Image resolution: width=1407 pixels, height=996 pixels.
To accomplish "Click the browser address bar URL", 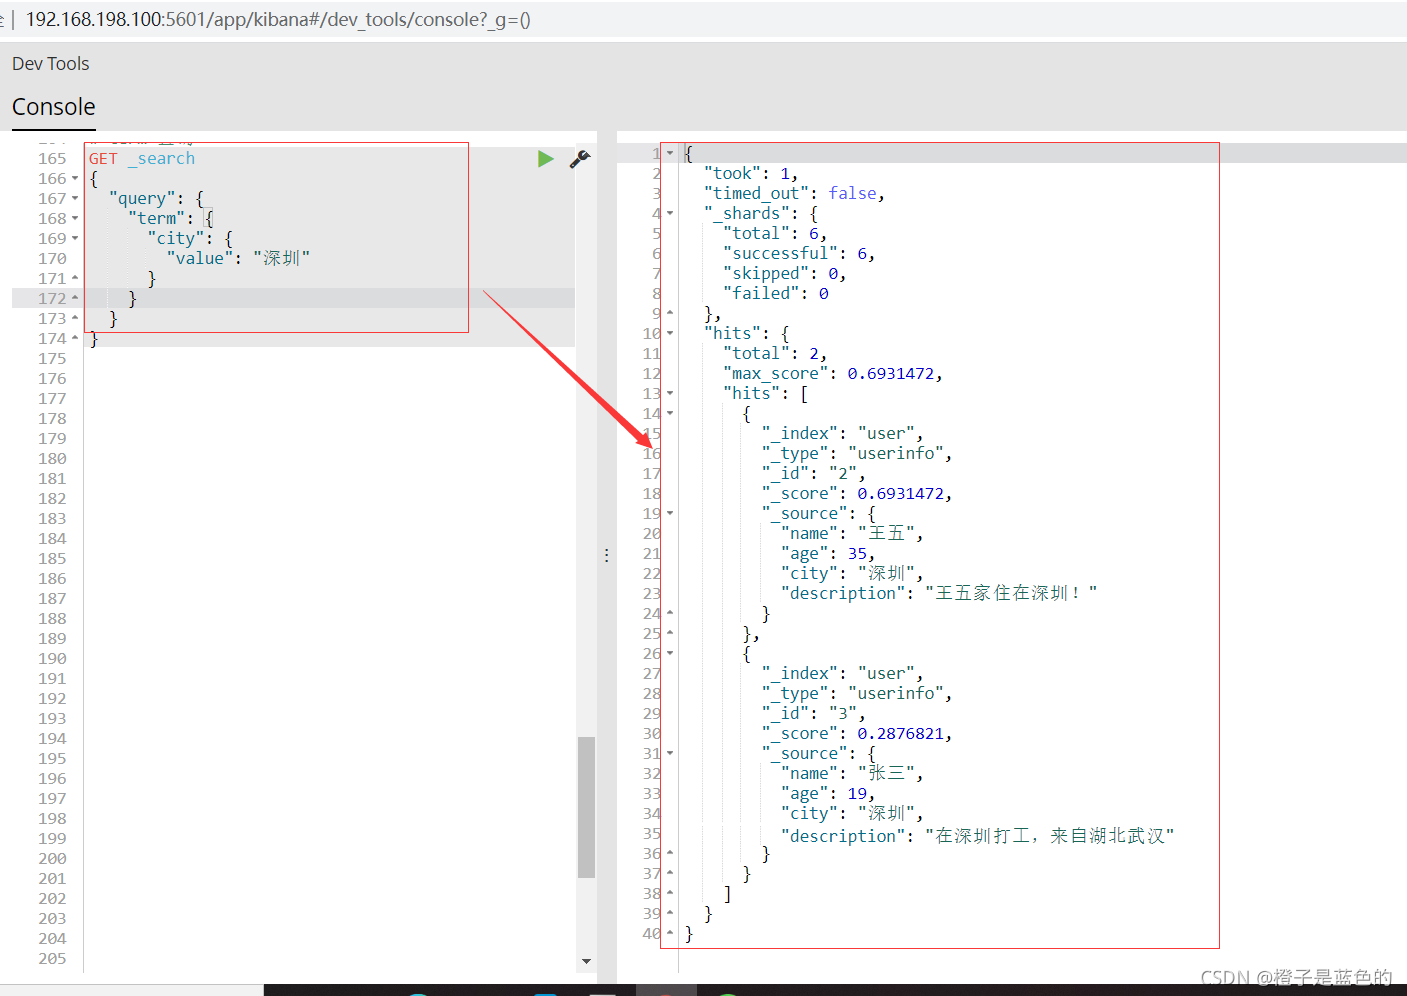I will (x=278, y=20).
